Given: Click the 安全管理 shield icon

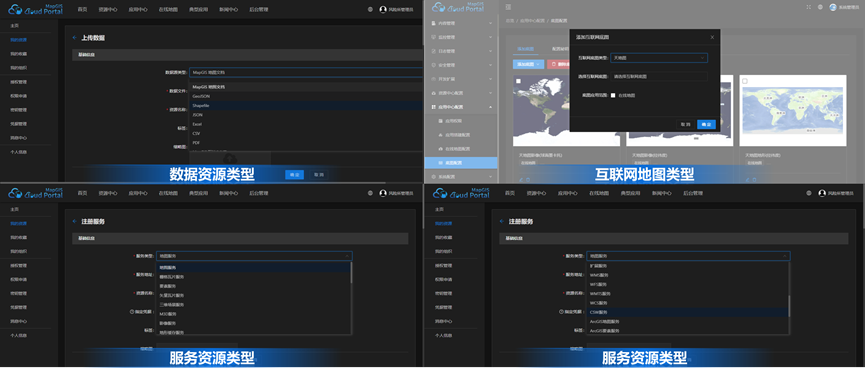Looking at the screenshot, I should [434, 65].
